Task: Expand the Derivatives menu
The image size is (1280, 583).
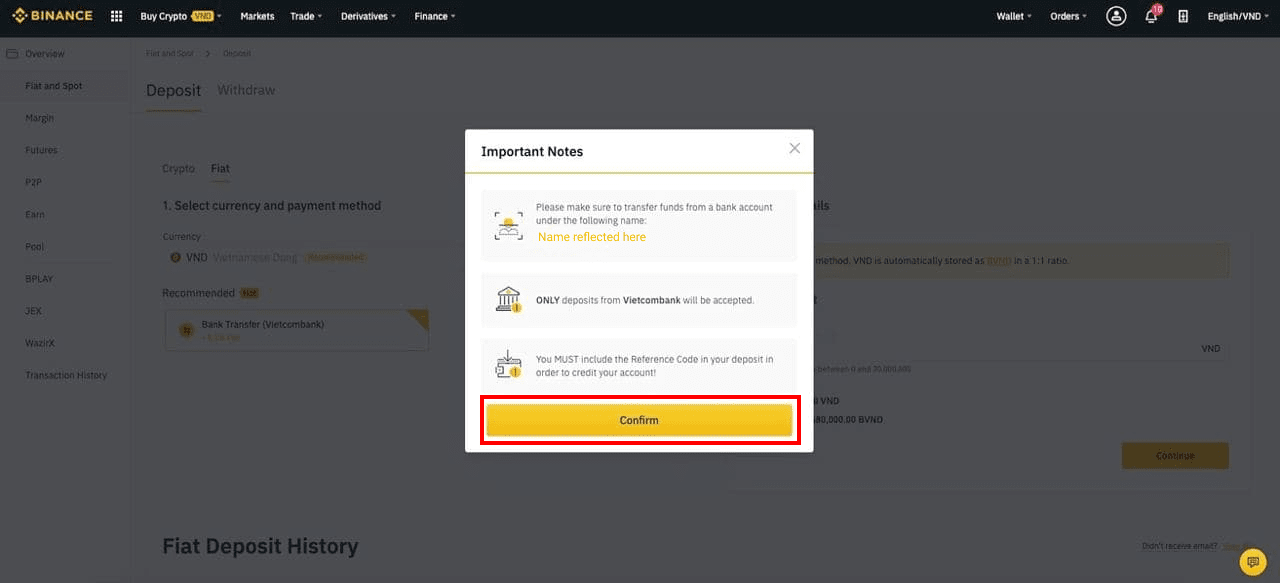Action: 368,16
